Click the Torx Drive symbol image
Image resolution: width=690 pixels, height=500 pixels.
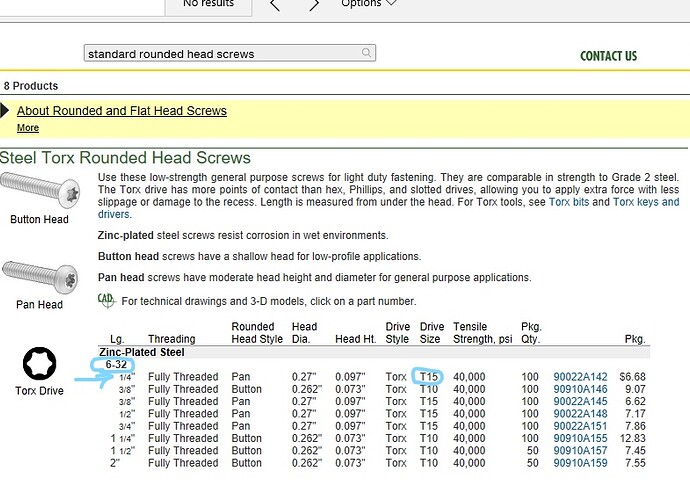tap(40, 364)
